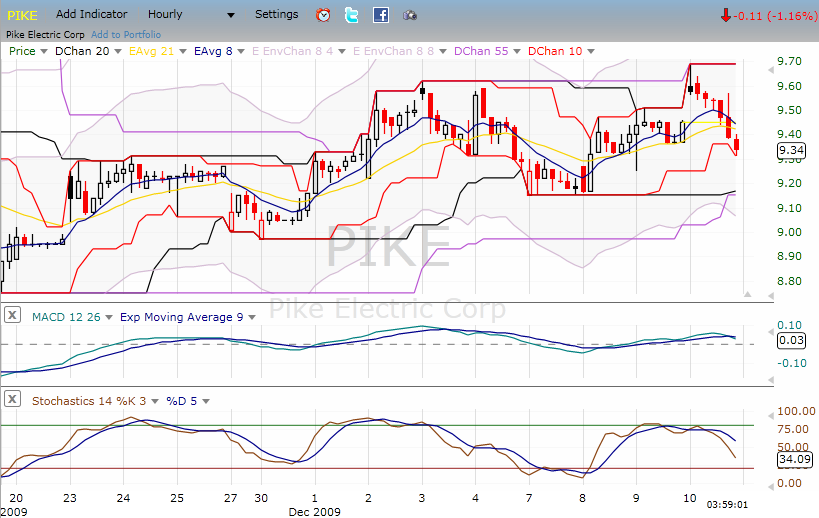Click the triangle arrow beside Stochastics 0.00 label
Image resolution: width=819 pixels, height=518 pixels.
770,487
